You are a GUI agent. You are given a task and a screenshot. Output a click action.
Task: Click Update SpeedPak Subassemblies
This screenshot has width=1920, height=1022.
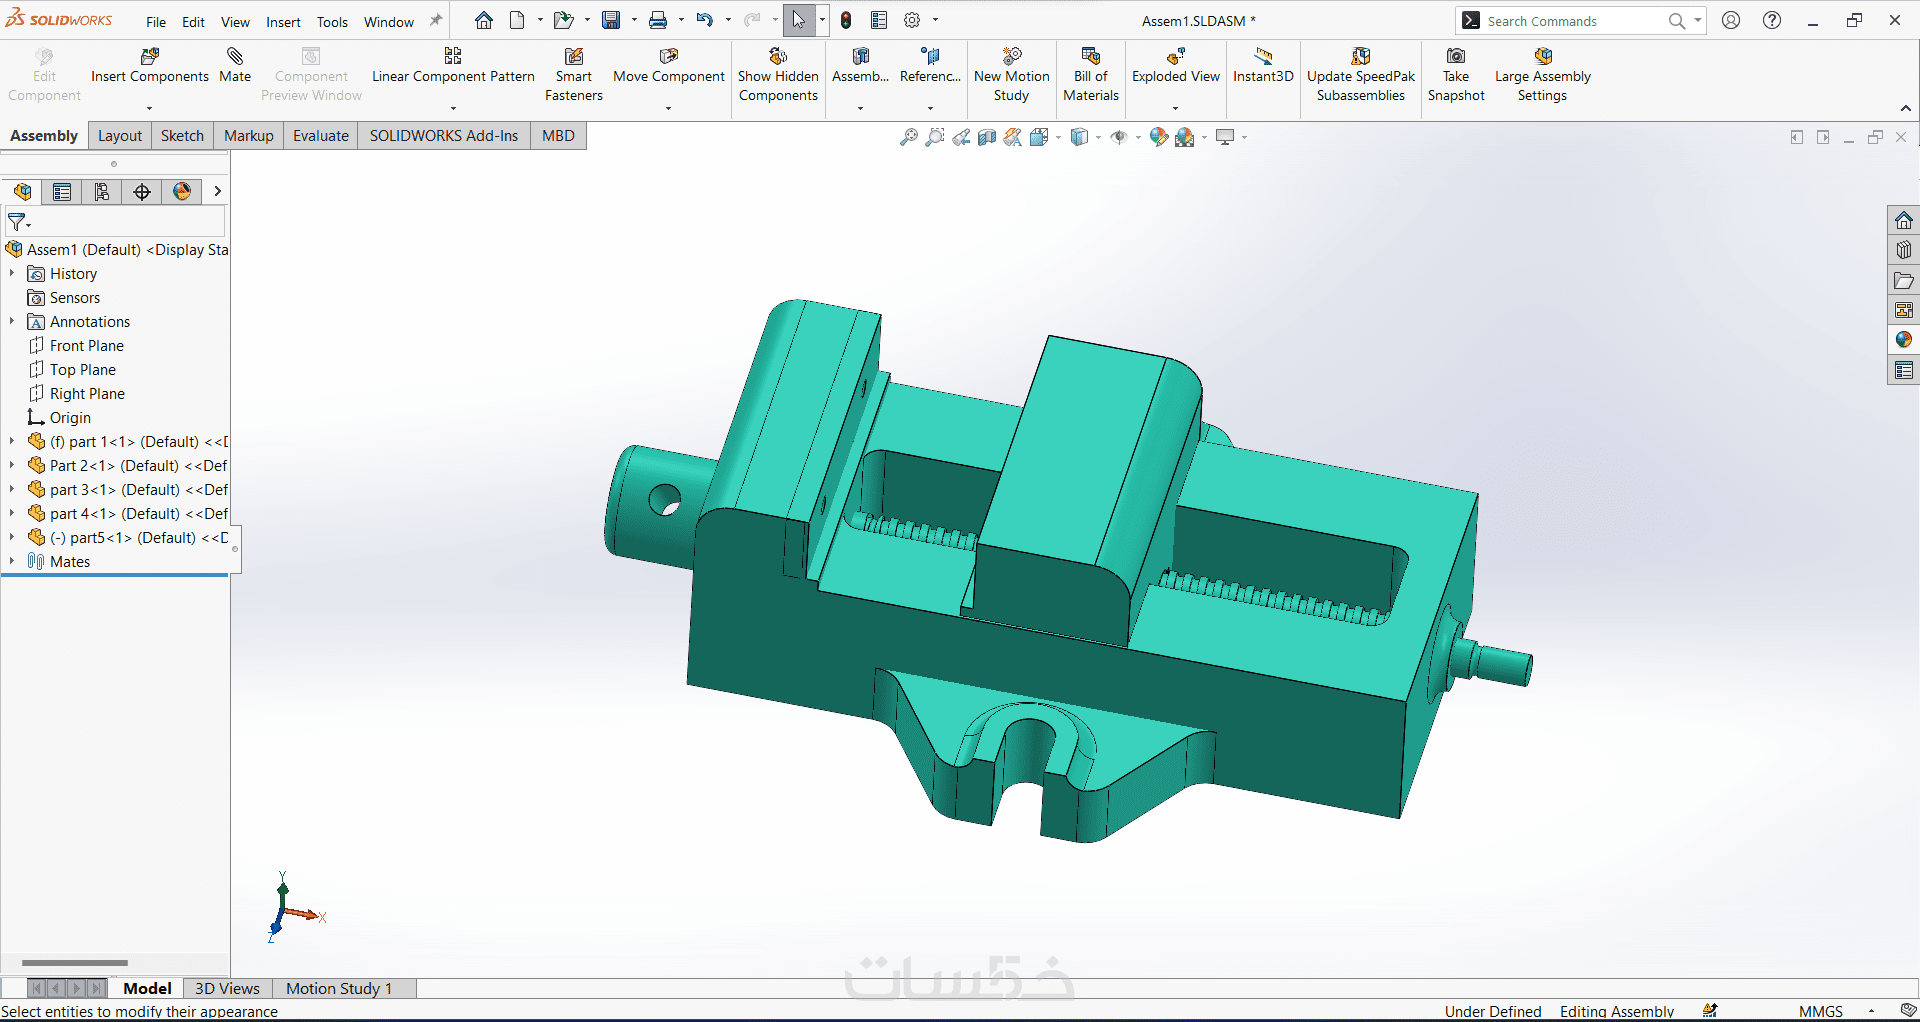coord(1361,75)
